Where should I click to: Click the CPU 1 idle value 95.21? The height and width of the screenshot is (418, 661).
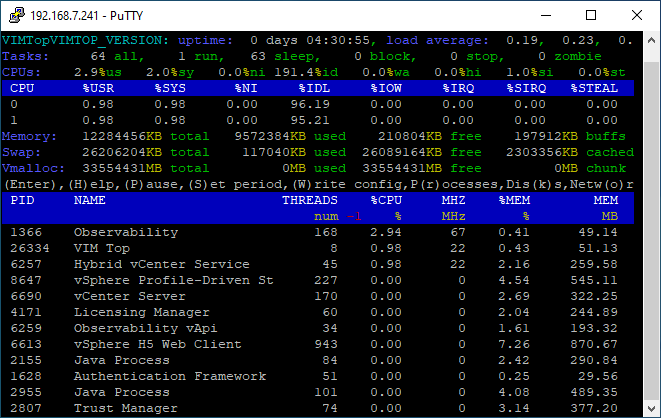tap(310, 121)
